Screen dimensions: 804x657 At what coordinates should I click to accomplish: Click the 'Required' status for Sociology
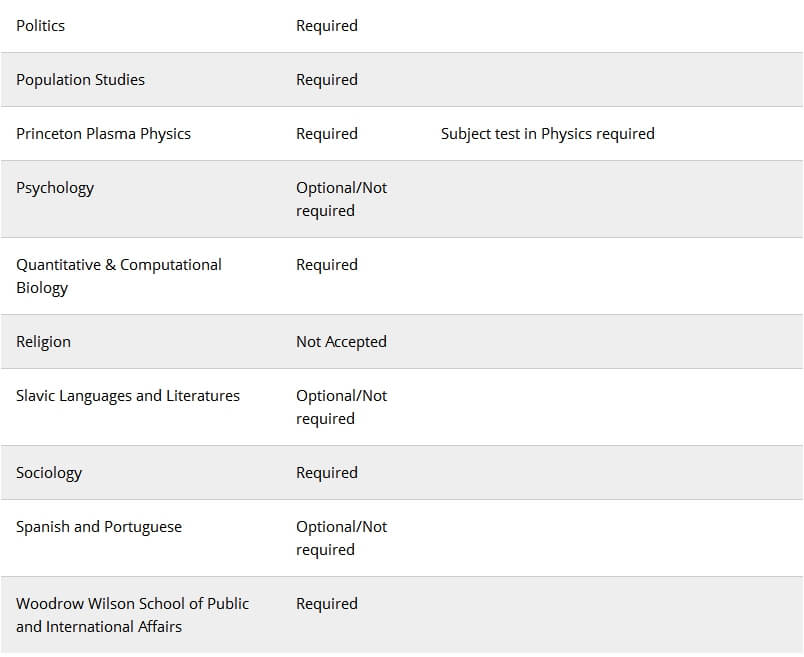(x=327, y=473)
